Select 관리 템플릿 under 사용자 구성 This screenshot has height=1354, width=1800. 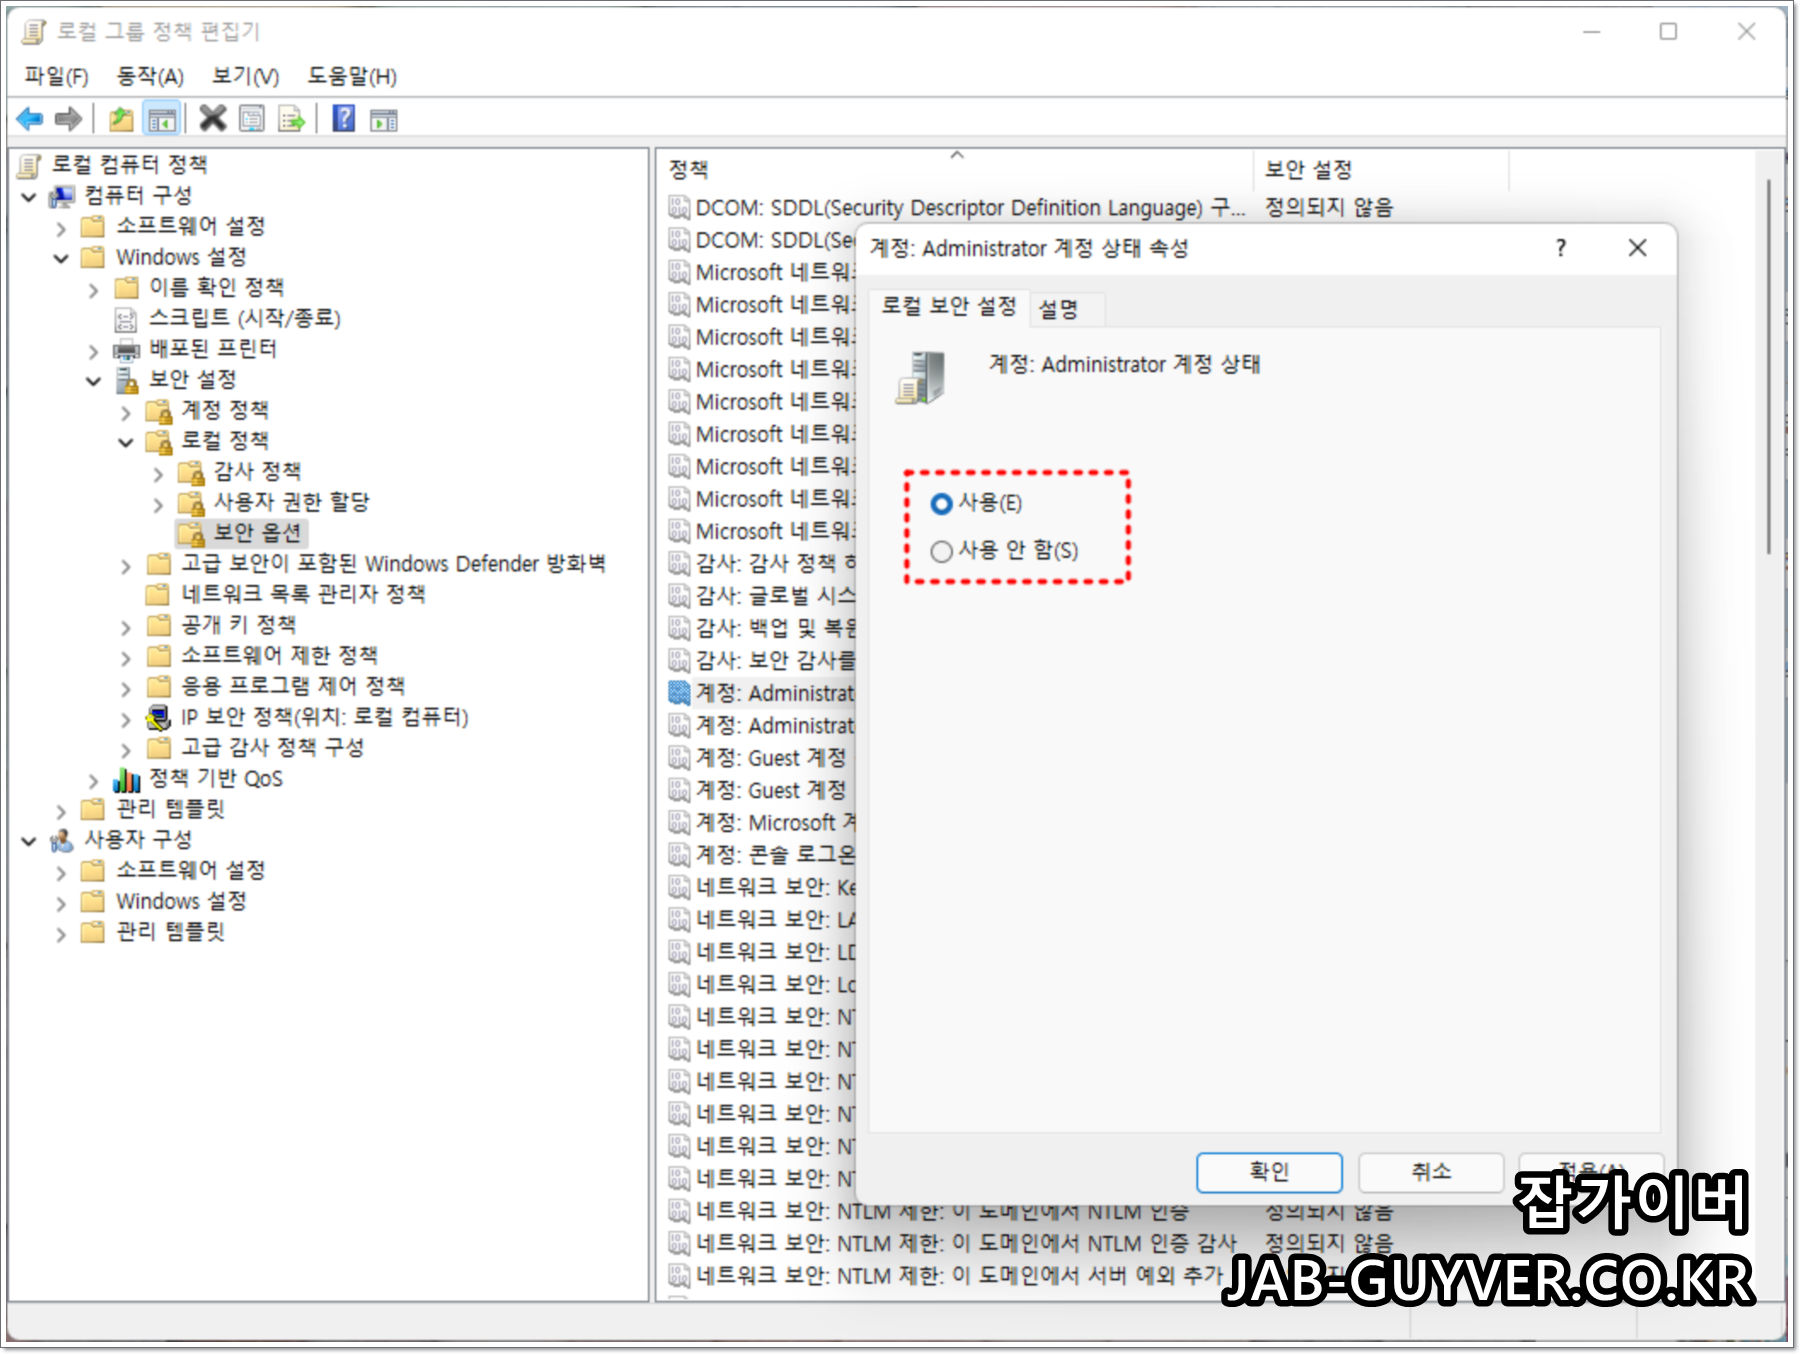pyautogui.click(x=170, y=931)
